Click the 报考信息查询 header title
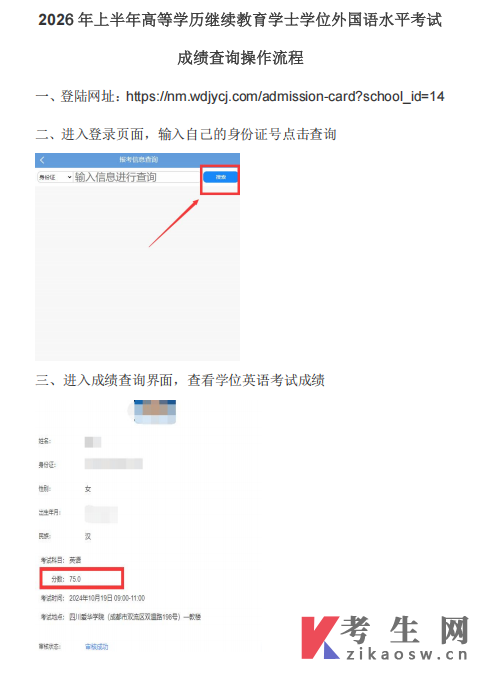This screenshot has width=483, height=673. coord(139,160)
